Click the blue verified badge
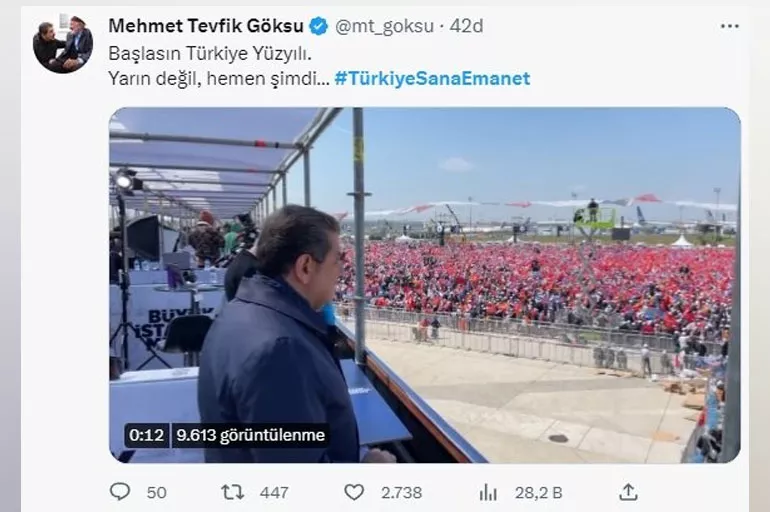 click(x=319, y=26)
